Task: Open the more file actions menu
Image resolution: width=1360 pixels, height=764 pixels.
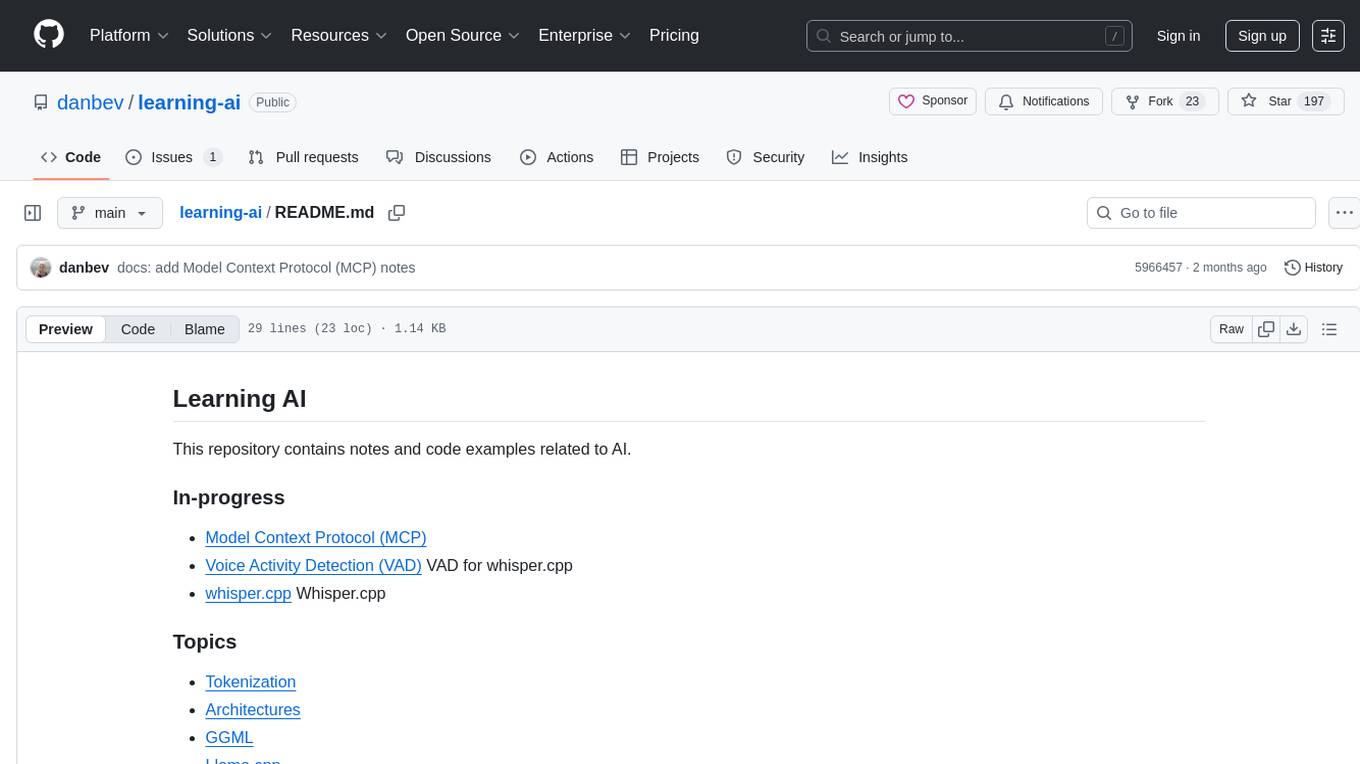Action: (x=1345, y=213)
